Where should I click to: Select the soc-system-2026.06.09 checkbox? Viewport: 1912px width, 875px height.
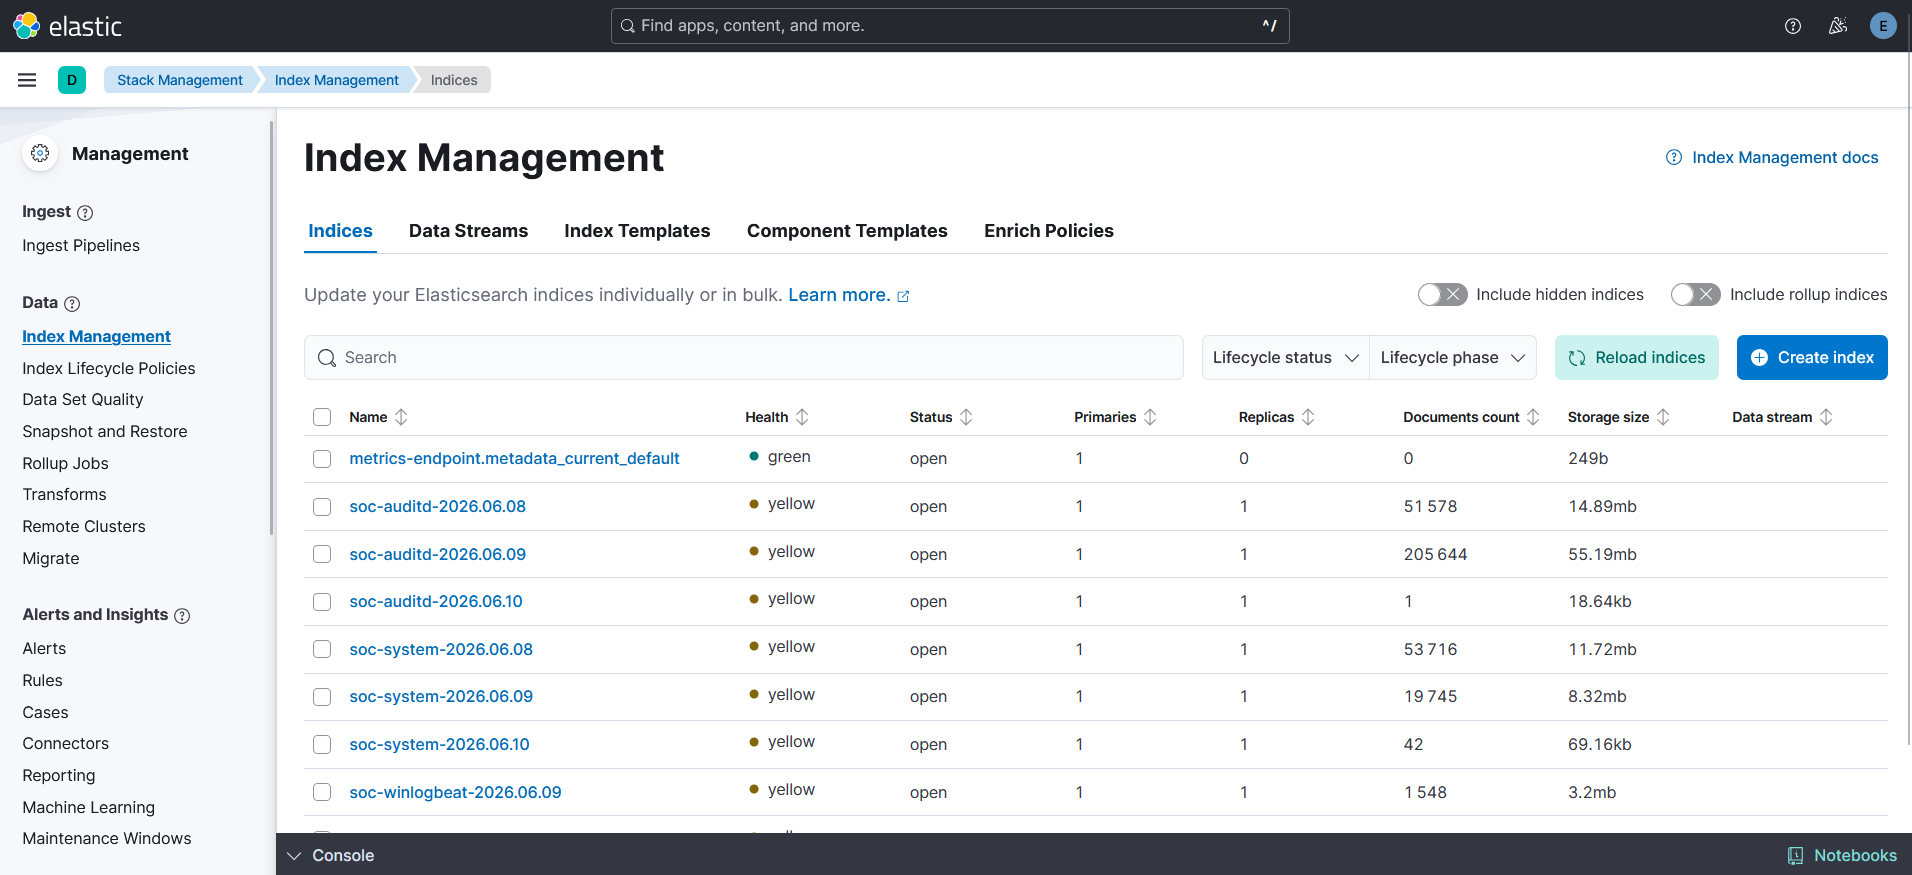click(x=322, y=697)
